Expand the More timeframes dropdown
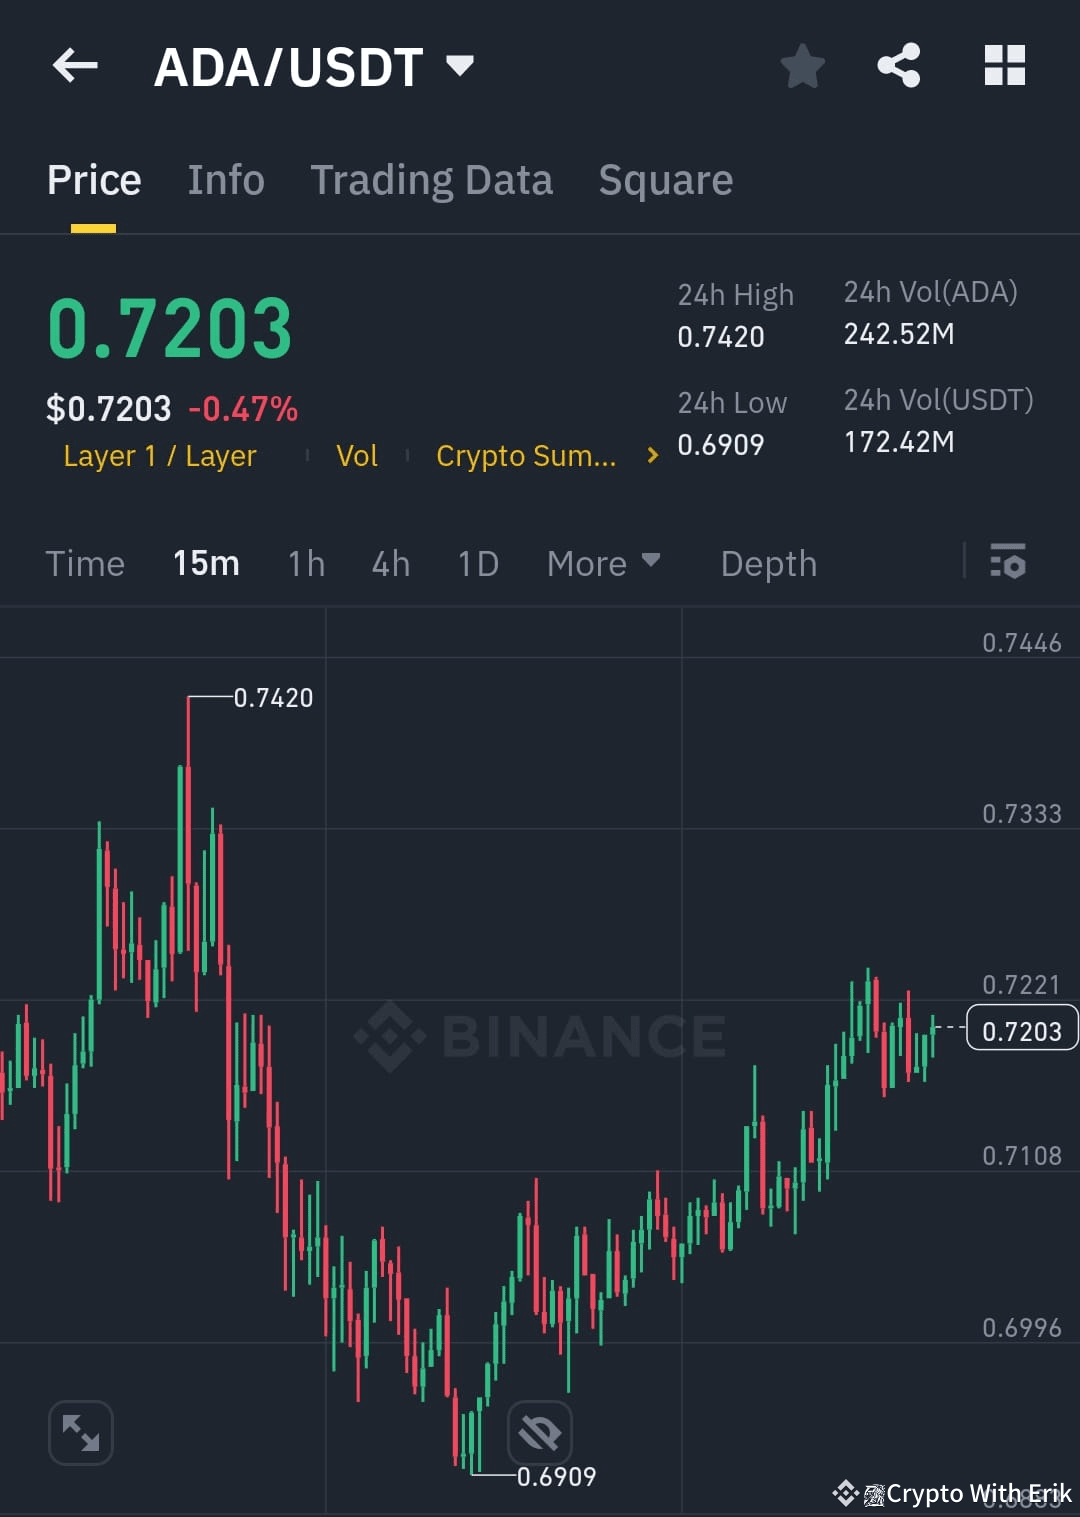 click(603, 563)
